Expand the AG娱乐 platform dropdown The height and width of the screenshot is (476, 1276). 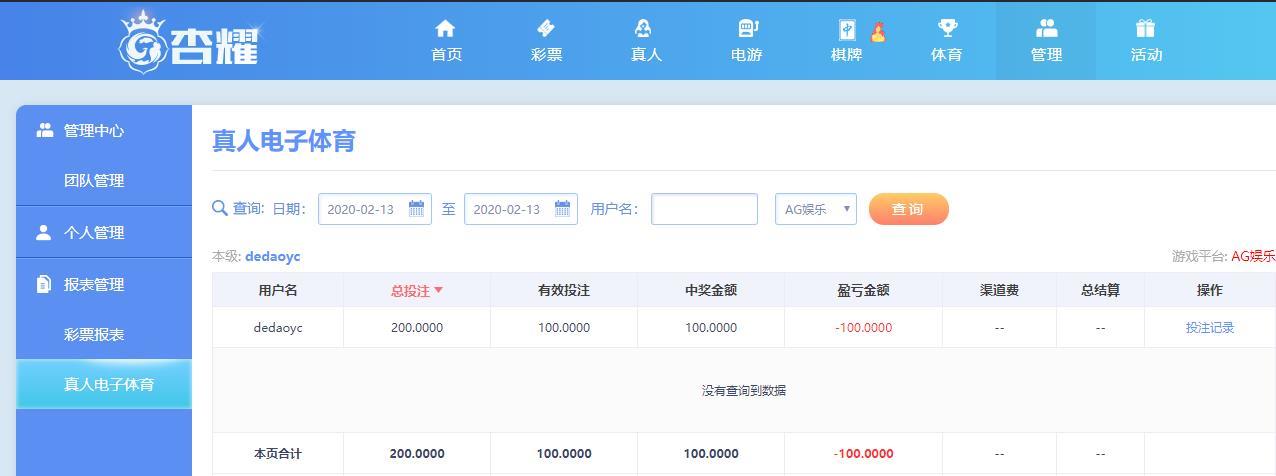coord(816,209)
